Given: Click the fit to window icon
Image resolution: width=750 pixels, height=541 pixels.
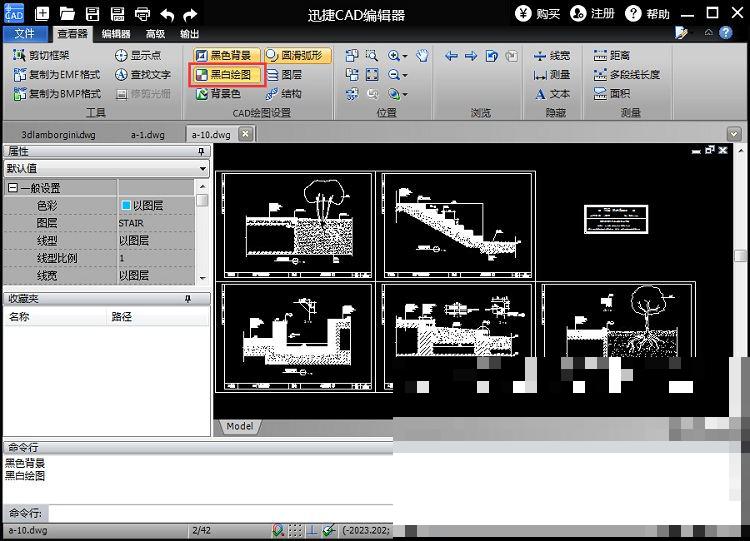Looking at the screenshot, I should (372, 75).
